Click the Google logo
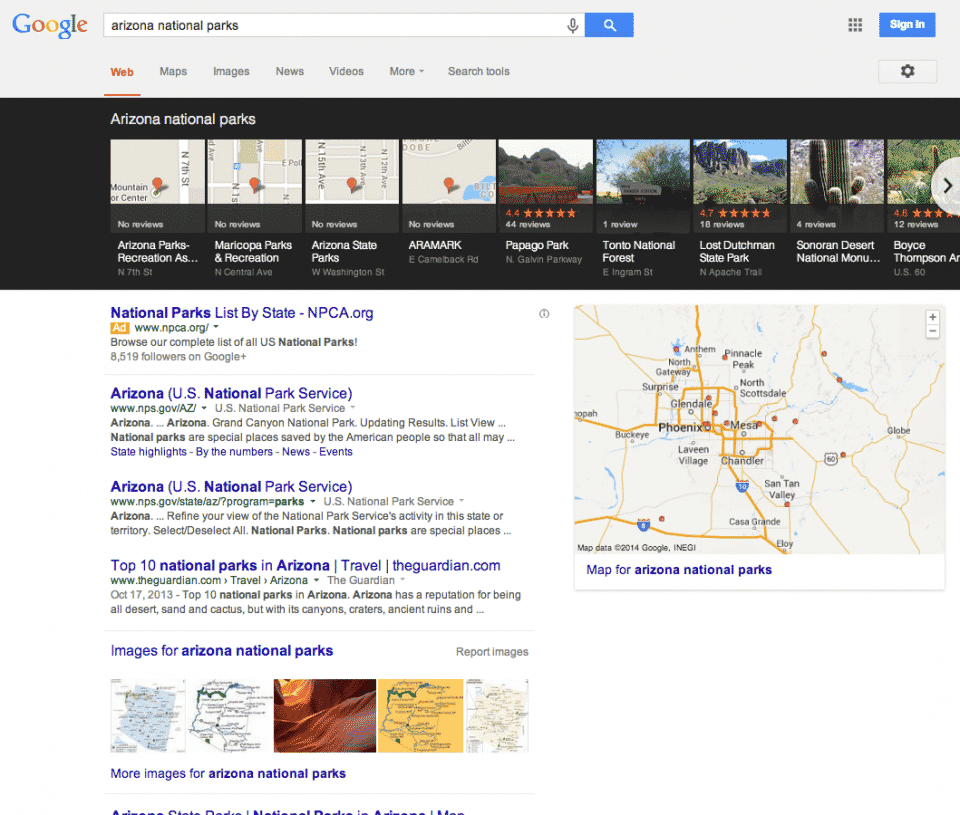Viewport: 960px width, 815px height. tap(50, 25)
